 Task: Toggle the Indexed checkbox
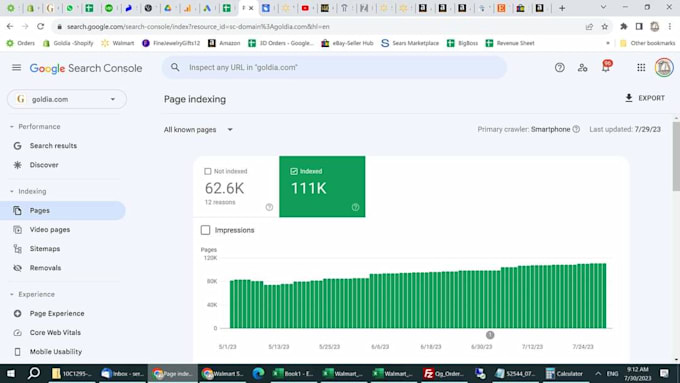pos(294,171)
